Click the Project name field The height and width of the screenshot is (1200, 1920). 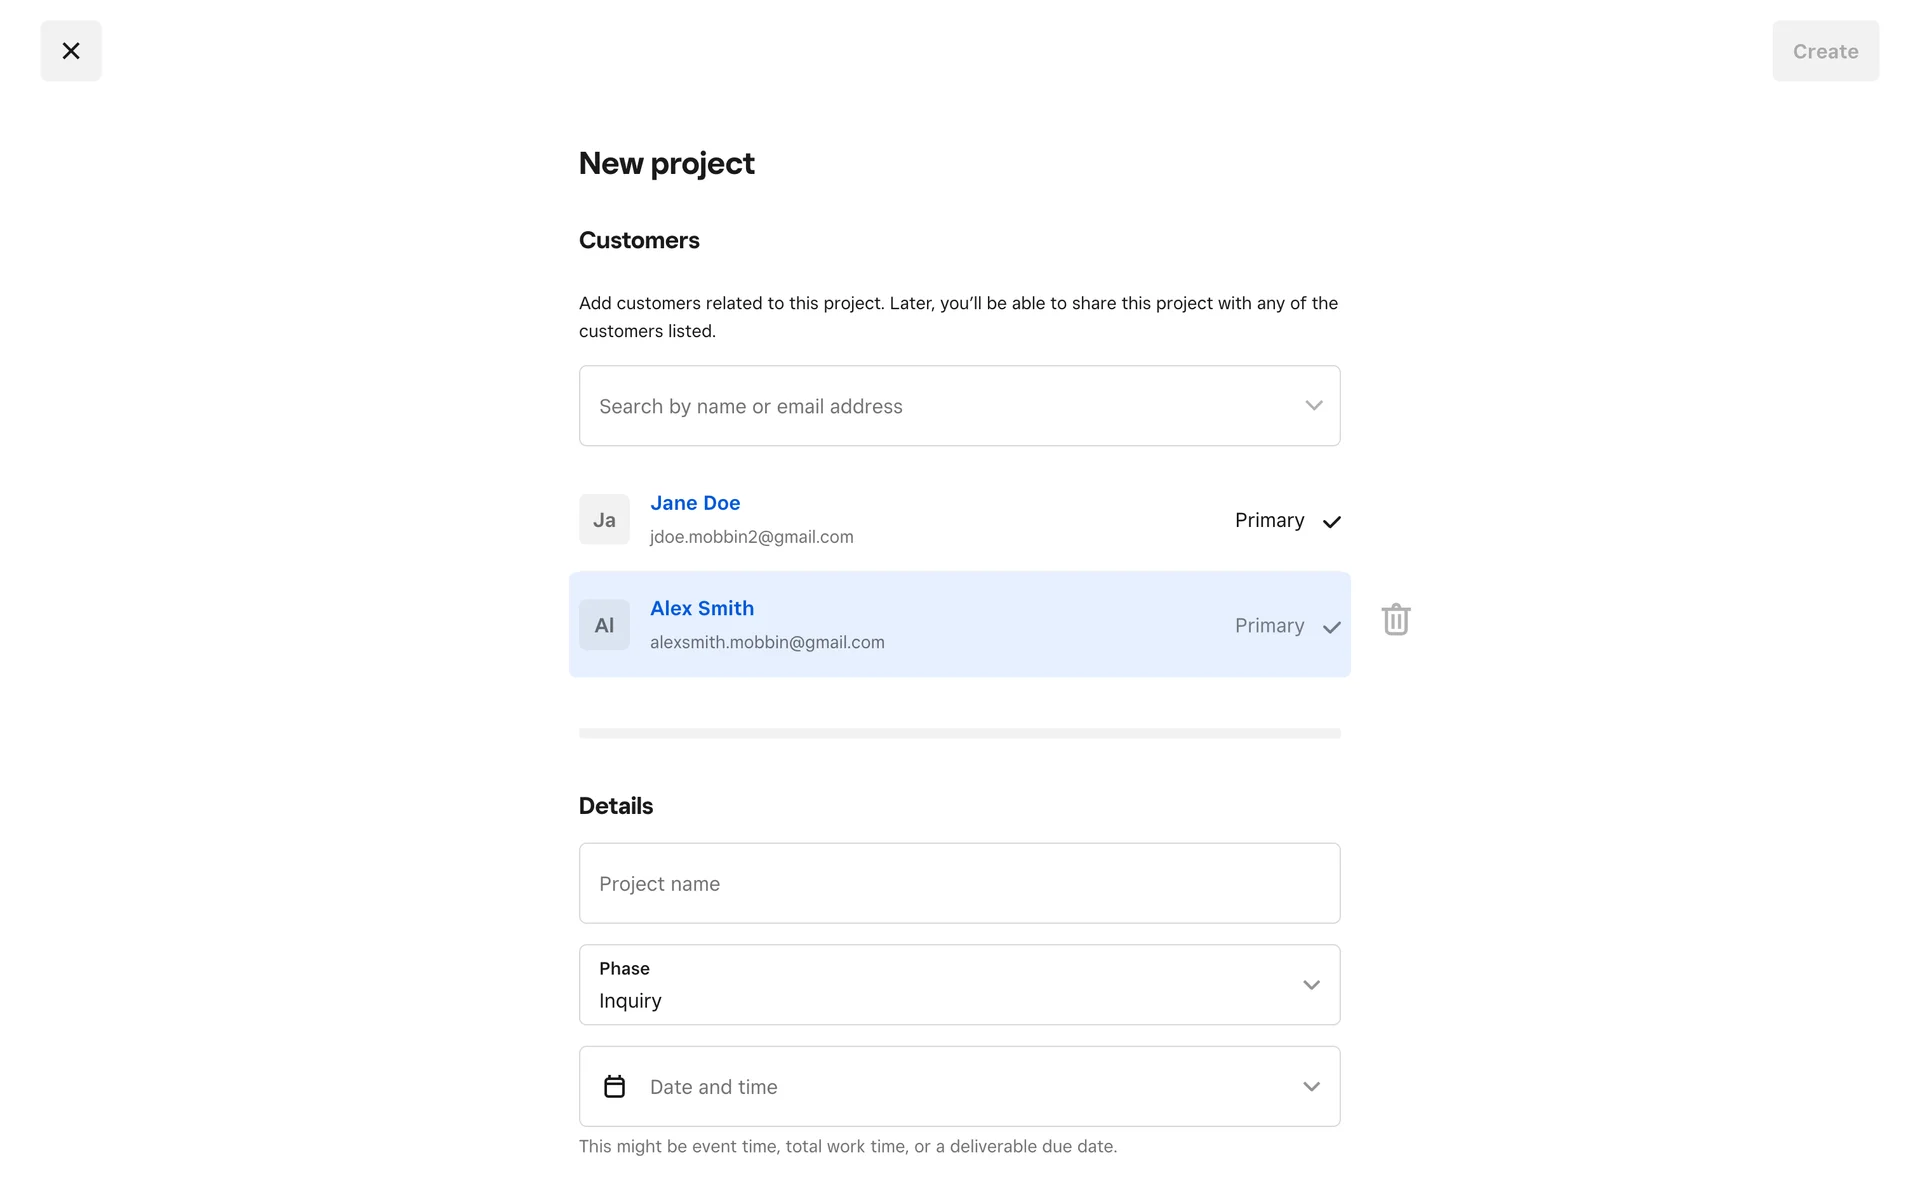tap(959, 884)
